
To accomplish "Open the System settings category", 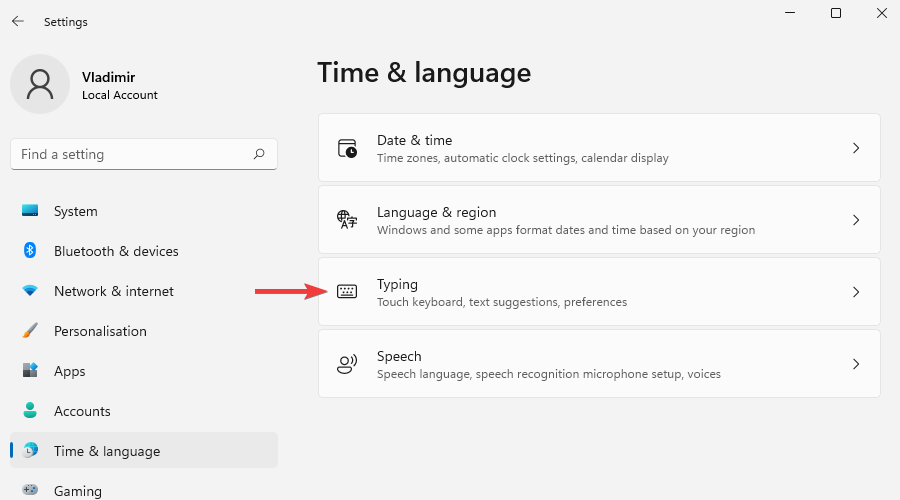I will 75,211.
